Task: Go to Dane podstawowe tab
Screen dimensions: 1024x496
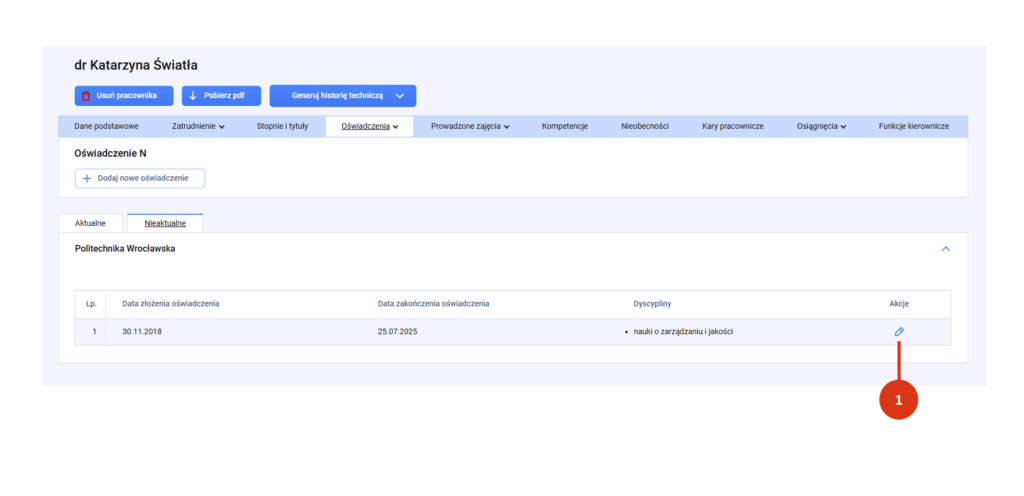Action: tap(106, 126)
